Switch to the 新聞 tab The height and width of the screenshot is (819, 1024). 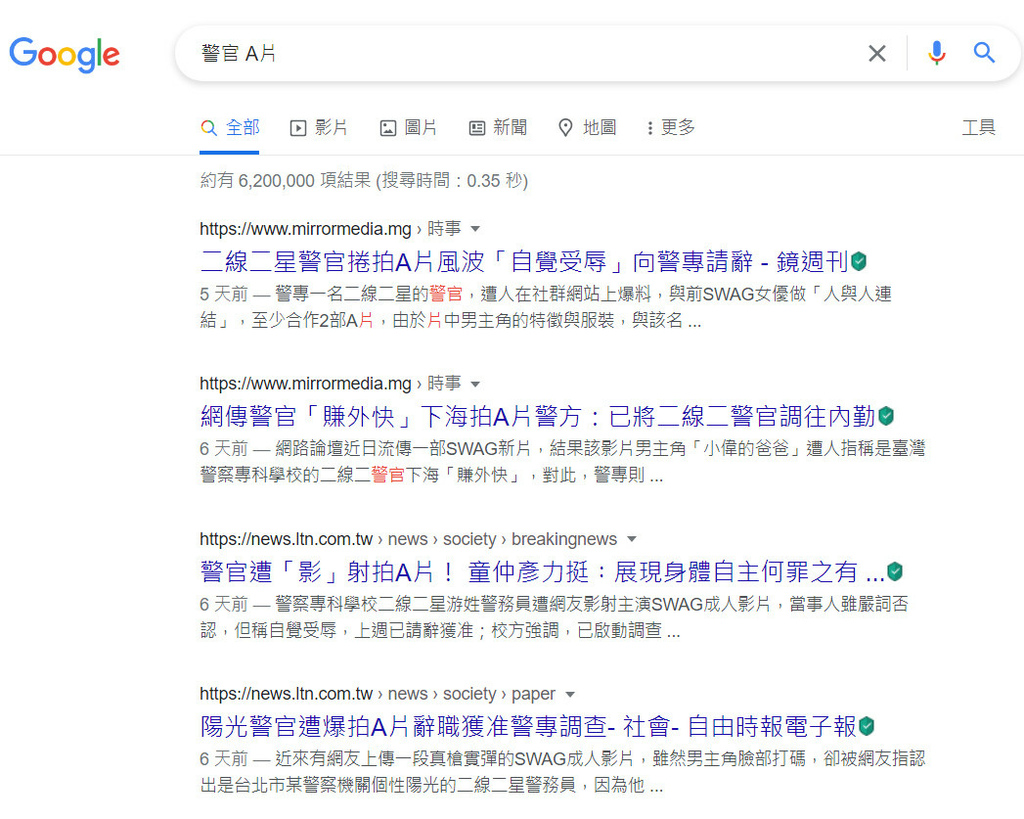point(498,127)
